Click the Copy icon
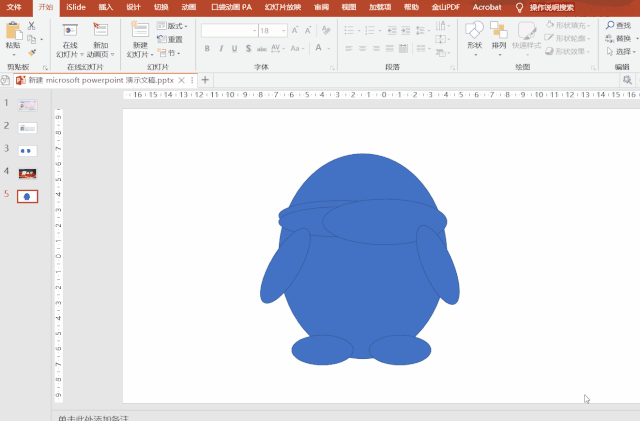This screenshot has width=640, height=421. pos(32,40)
